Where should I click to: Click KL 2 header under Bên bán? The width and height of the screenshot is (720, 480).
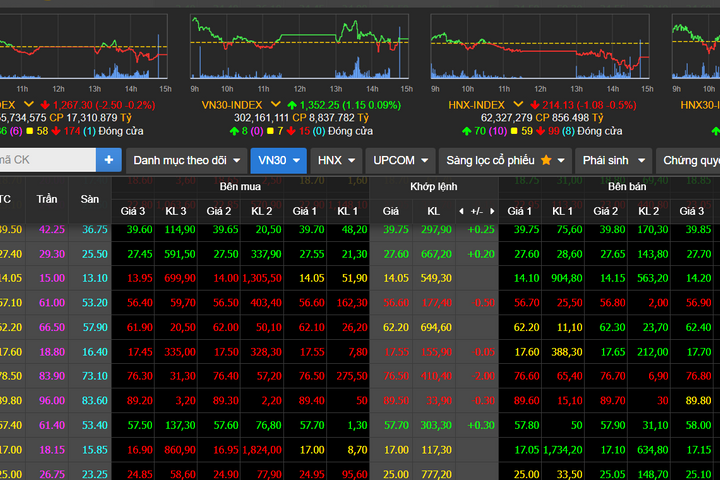pos(648,211)
